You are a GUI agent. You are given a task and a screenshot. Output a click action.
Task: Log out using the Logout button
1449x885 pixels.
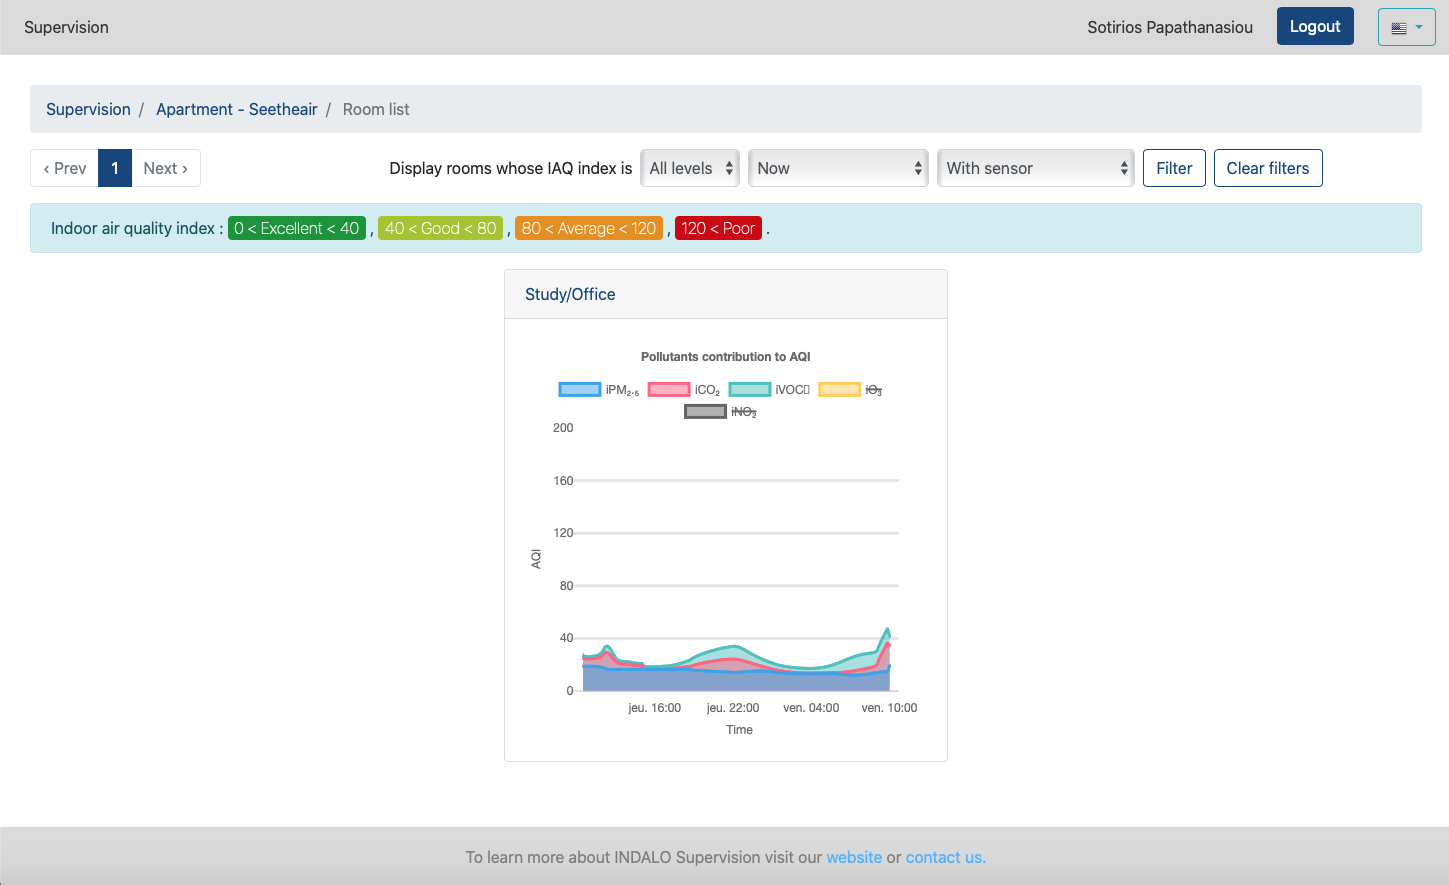(1314, 27)
